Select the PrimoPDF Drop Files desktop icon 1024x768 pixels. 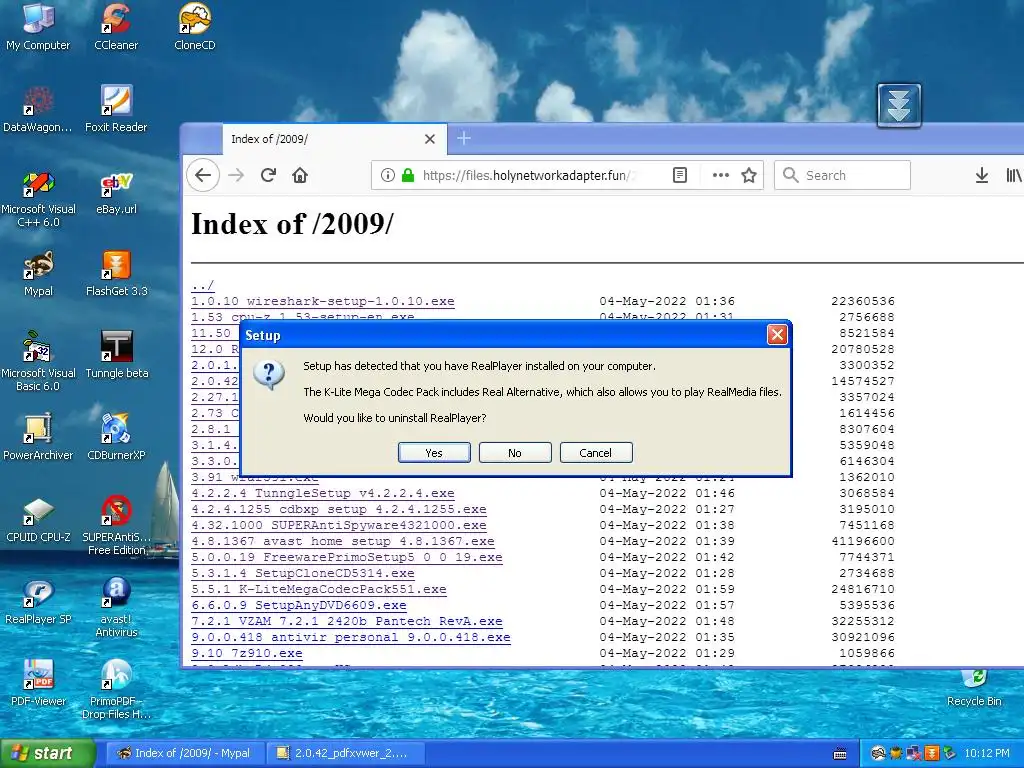pos(116,690)
